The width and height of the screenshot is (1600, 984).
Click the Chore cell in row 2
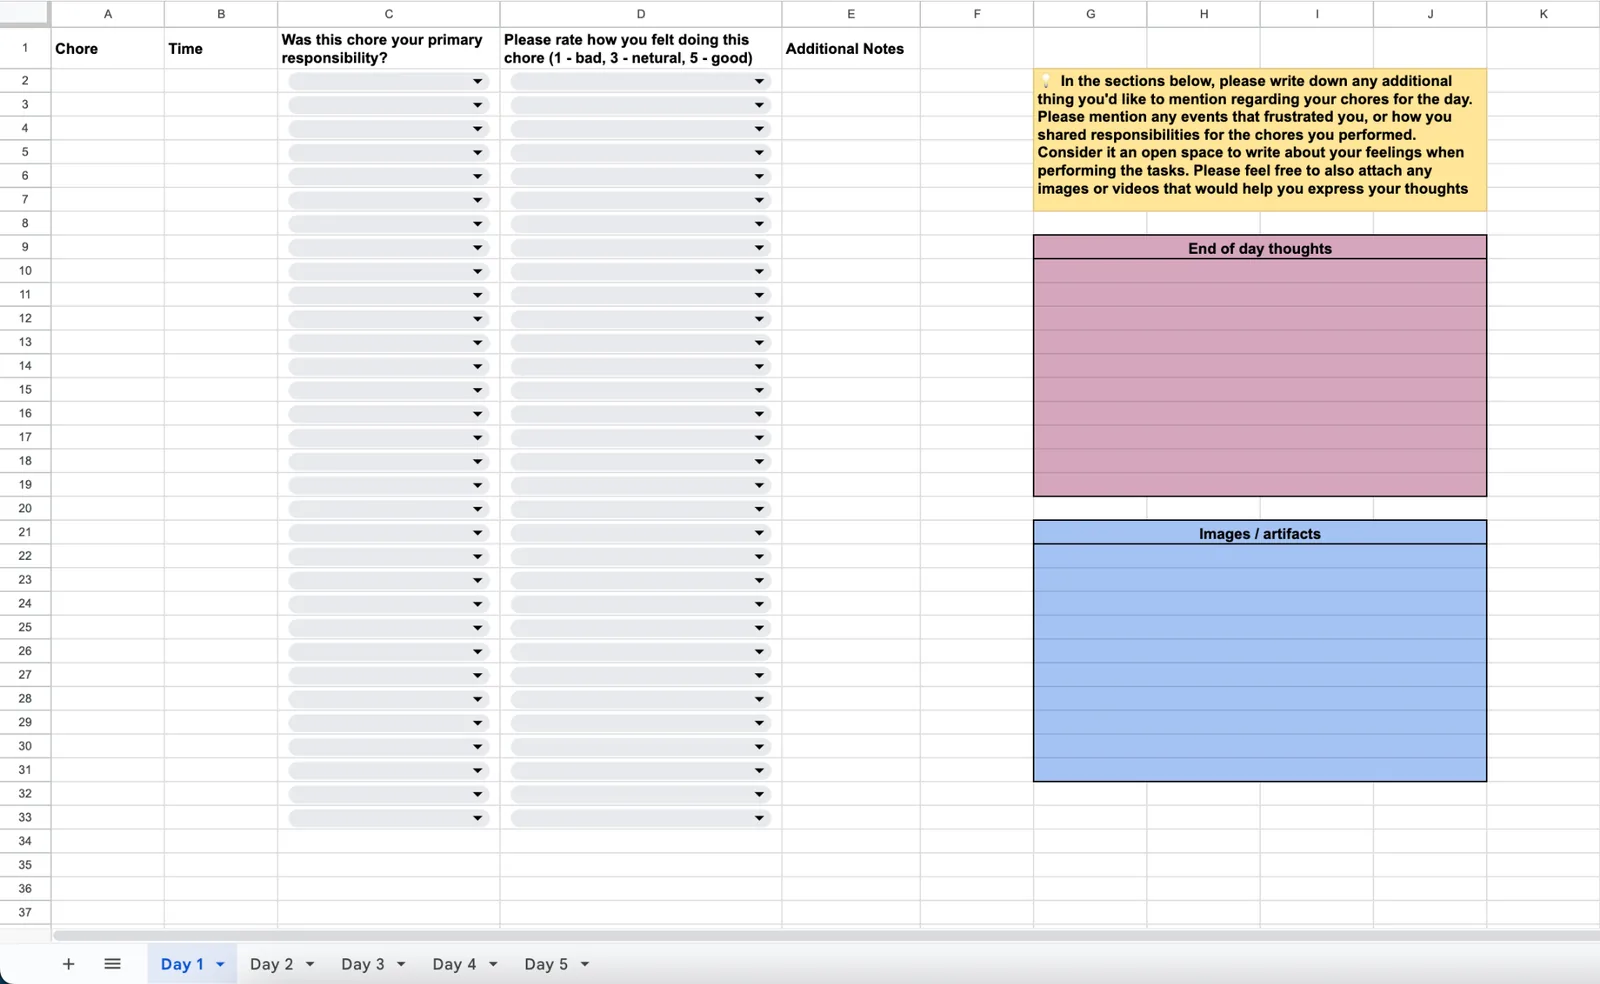click(108, 81)
